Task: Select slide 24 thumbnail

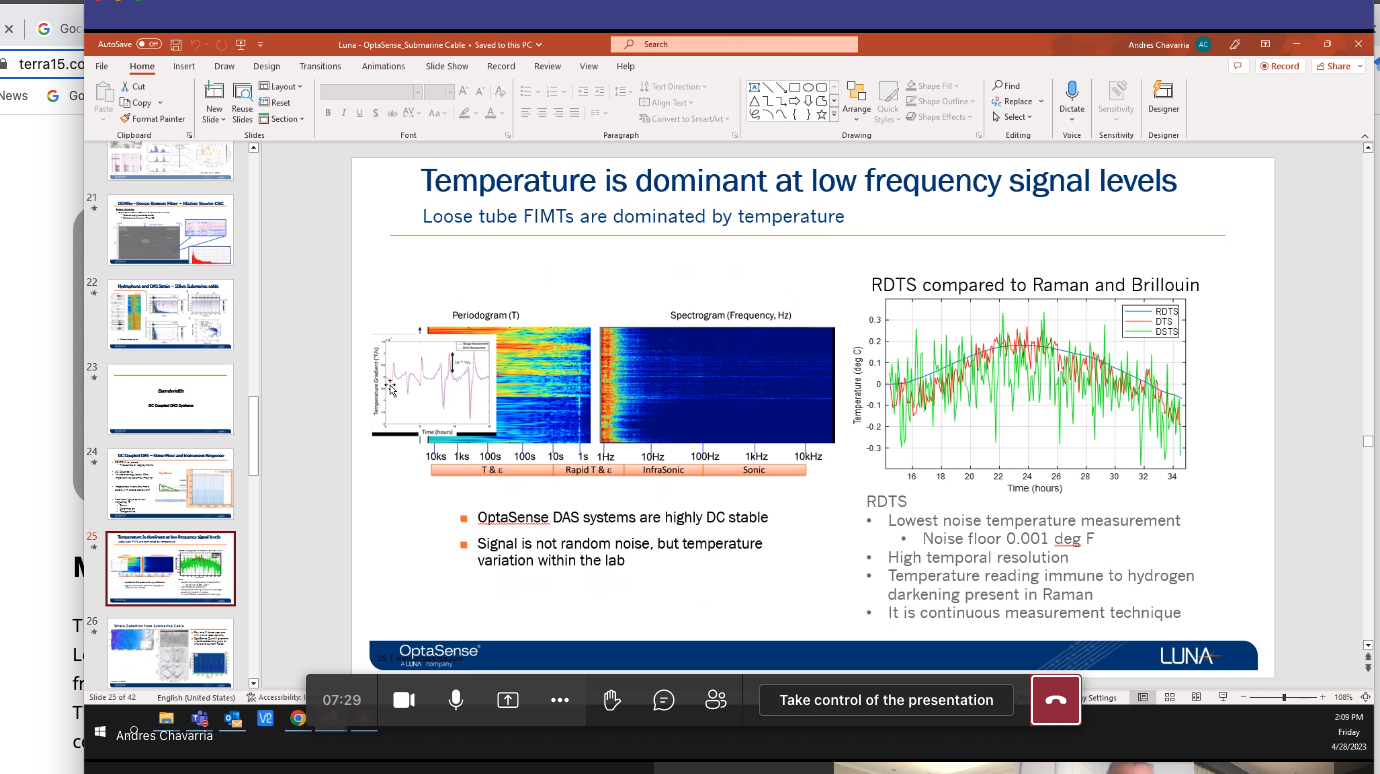Action: 170,483
